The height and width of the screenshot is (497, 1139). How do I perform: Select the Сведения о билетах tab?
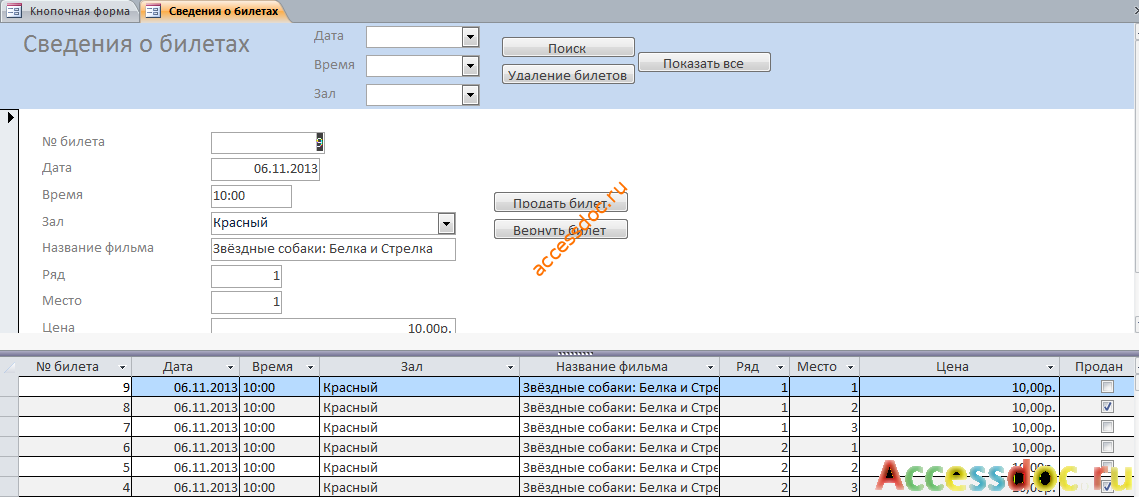coord(215,11)
